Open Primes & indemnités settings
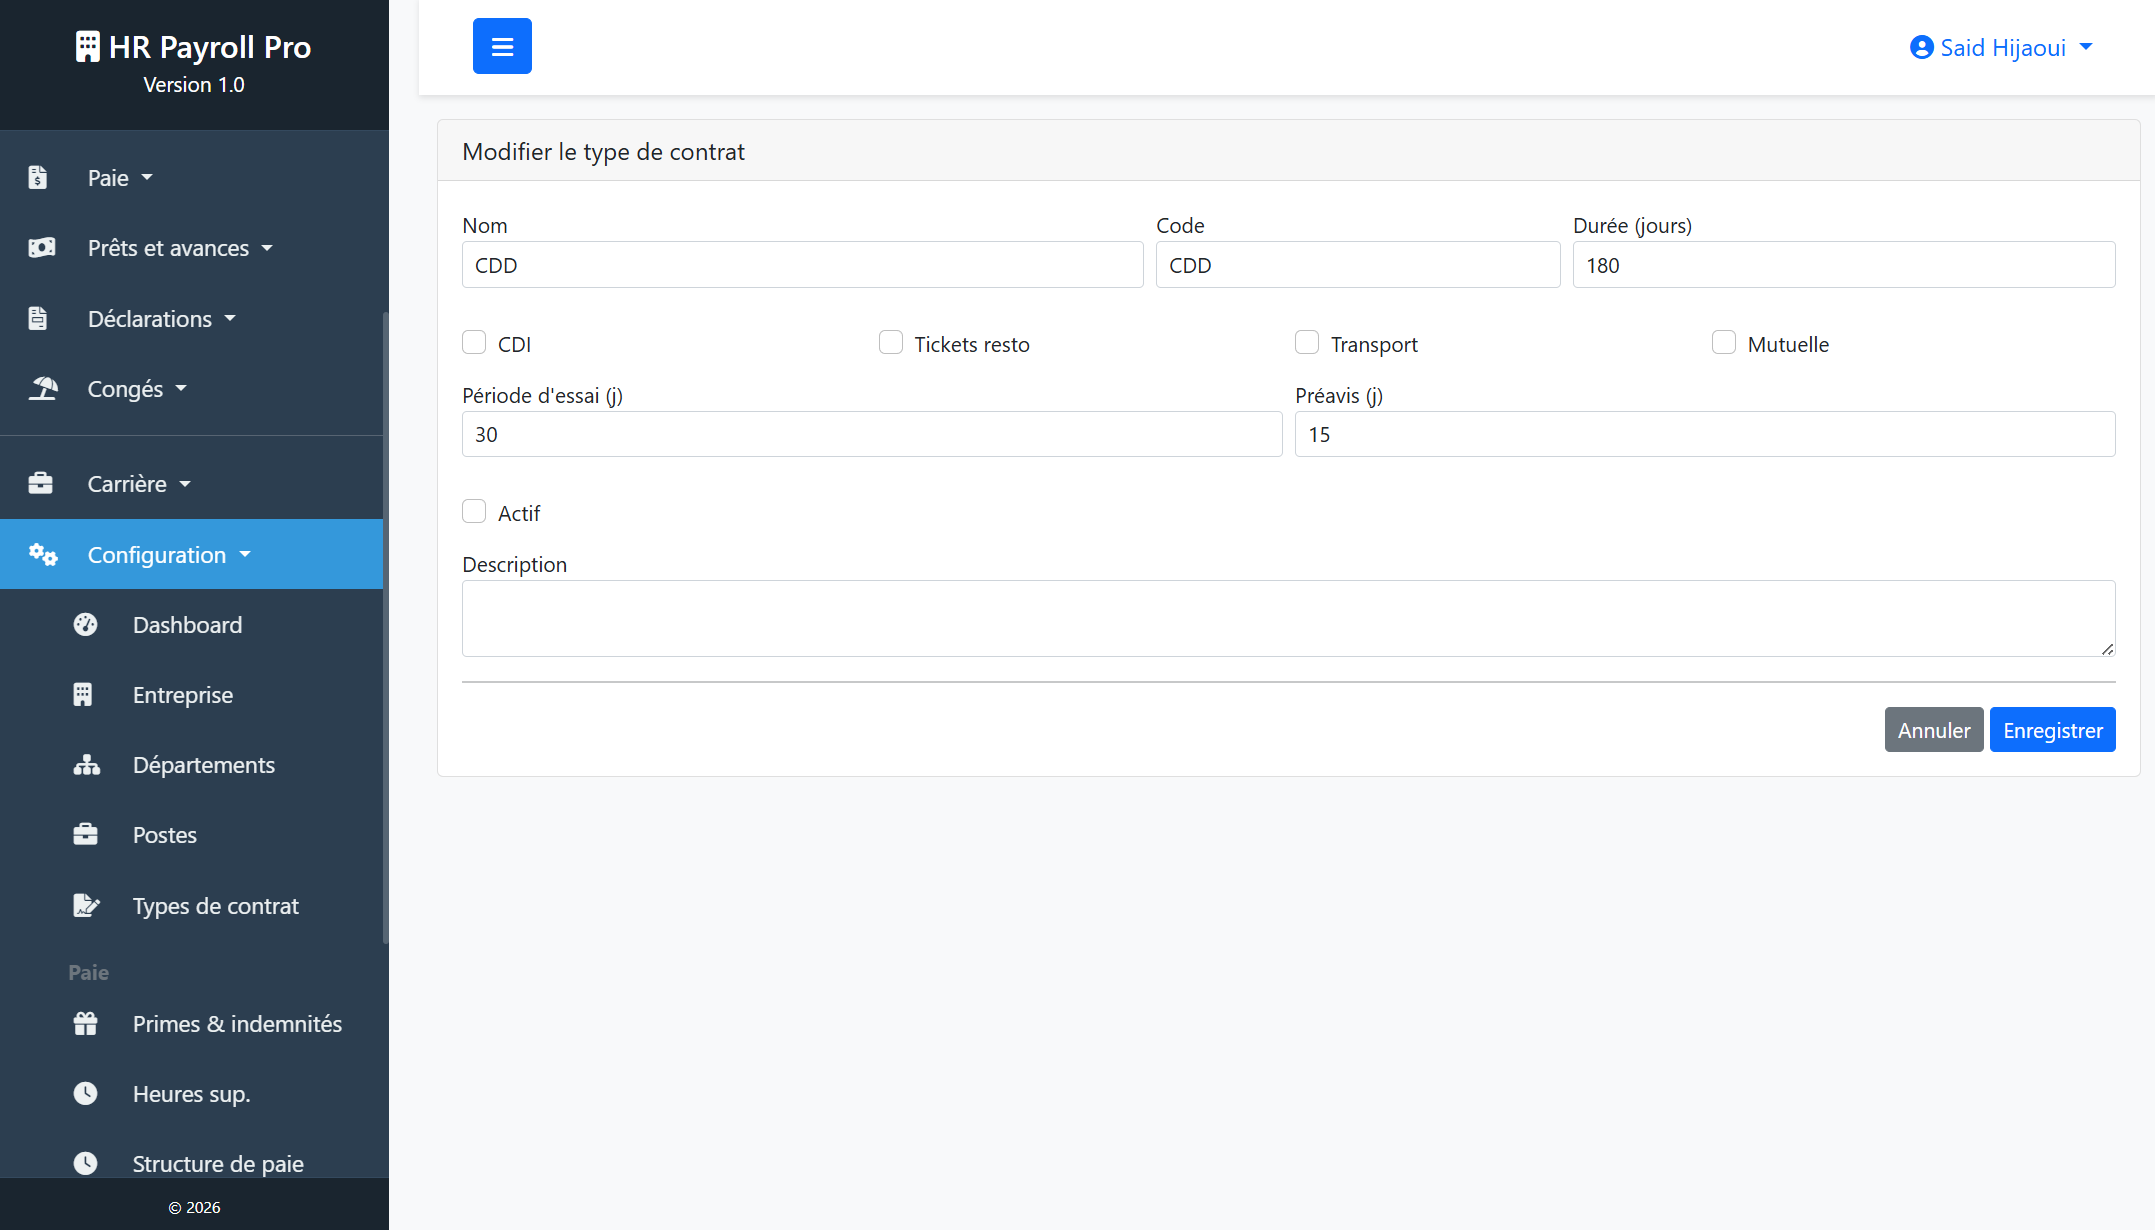This screenshot has width=2155, height=1230. point(192,1024)
